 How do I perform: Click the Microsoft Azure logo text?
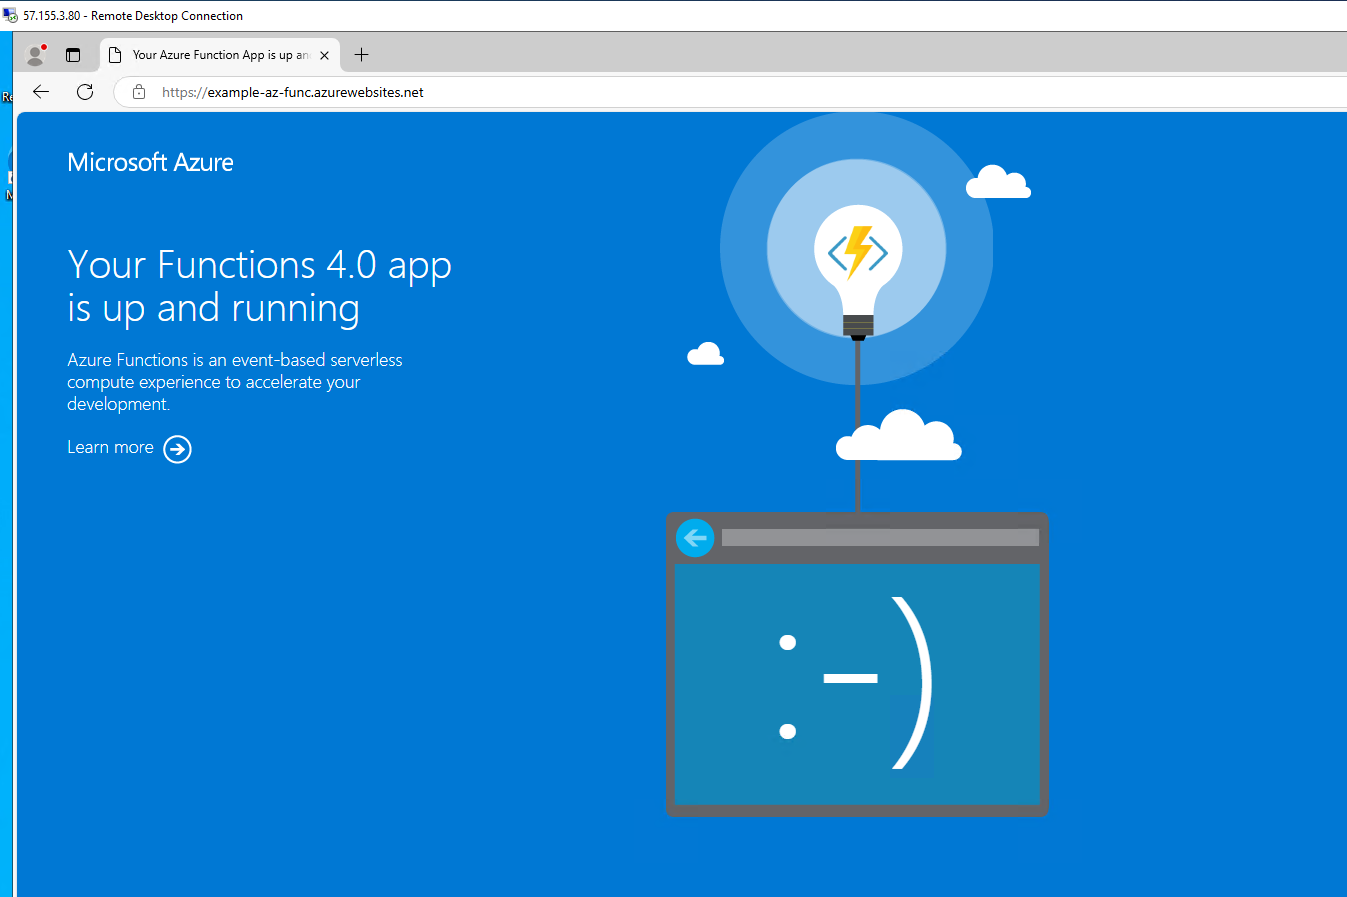tap(150, 162)
